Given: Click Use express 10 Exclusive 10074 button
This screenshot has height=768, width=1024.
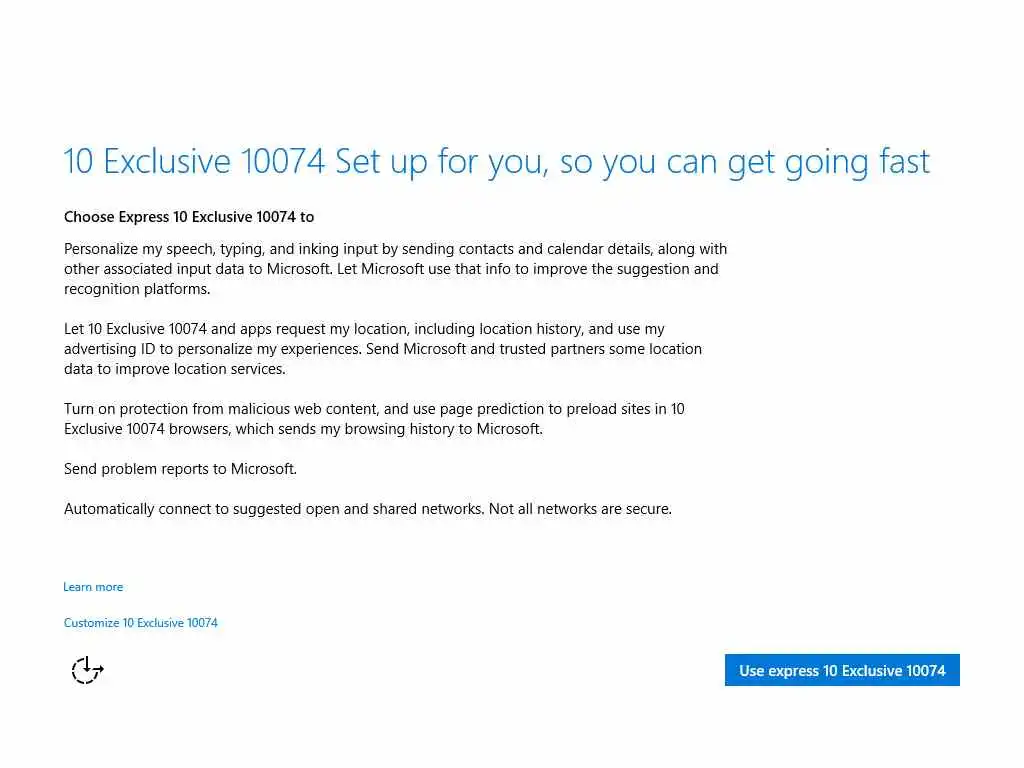Looking at the screenshot, I should point(842,670).
